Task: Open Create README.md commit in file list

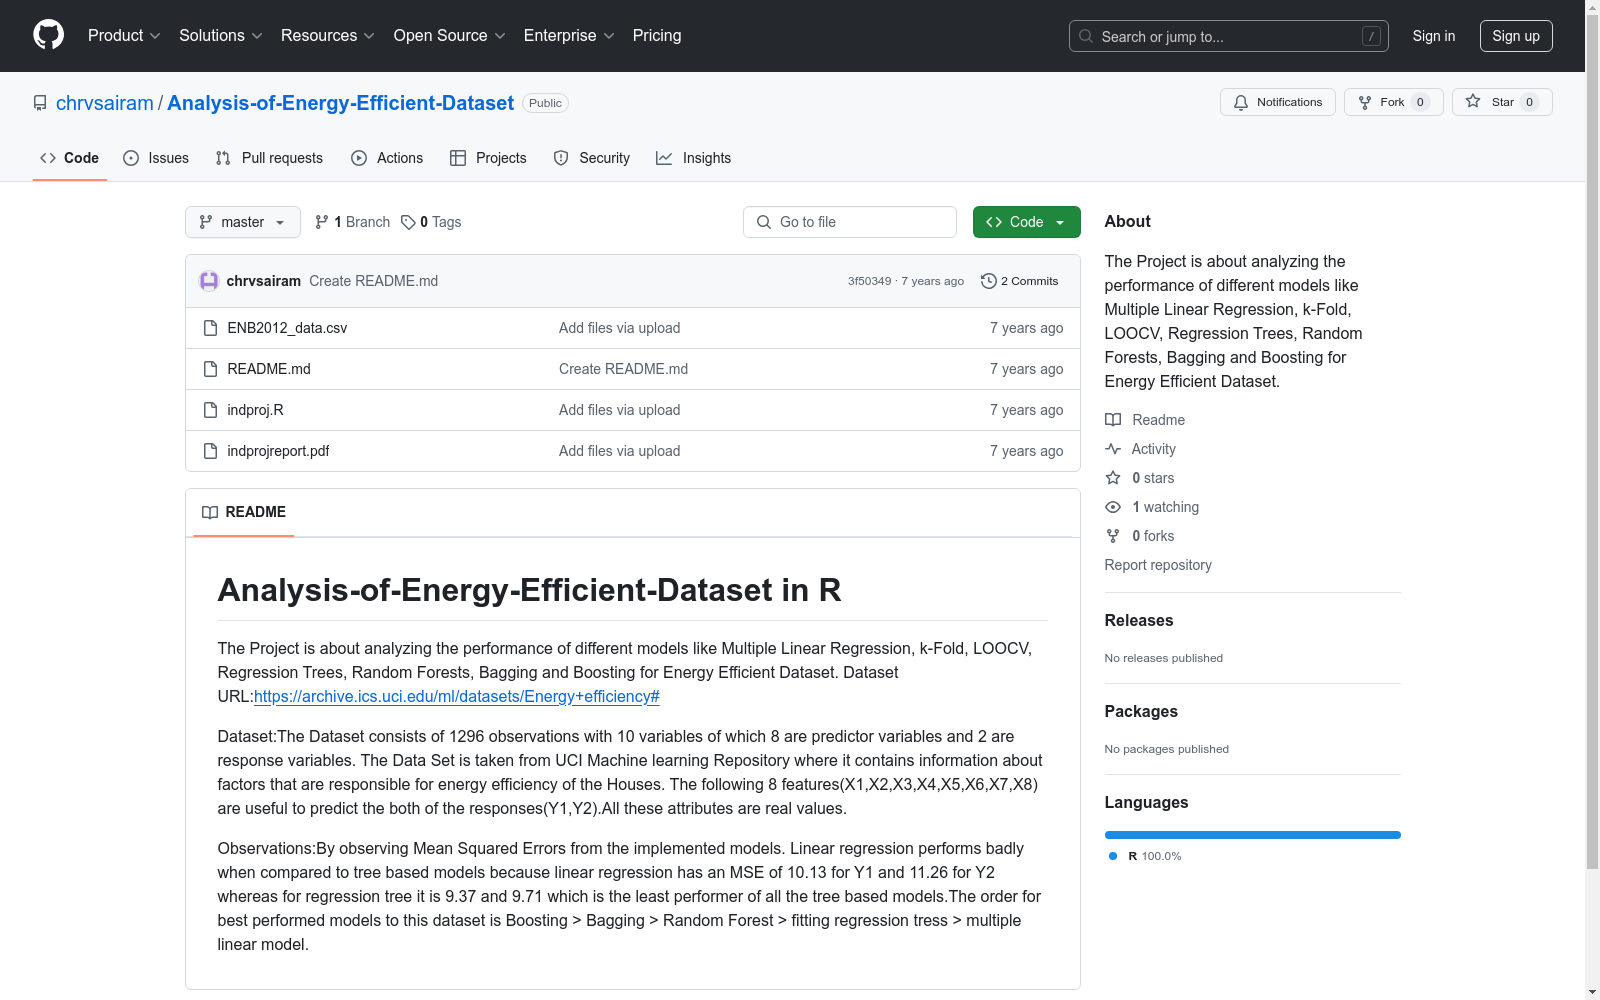Action: [x=623, y=369]
